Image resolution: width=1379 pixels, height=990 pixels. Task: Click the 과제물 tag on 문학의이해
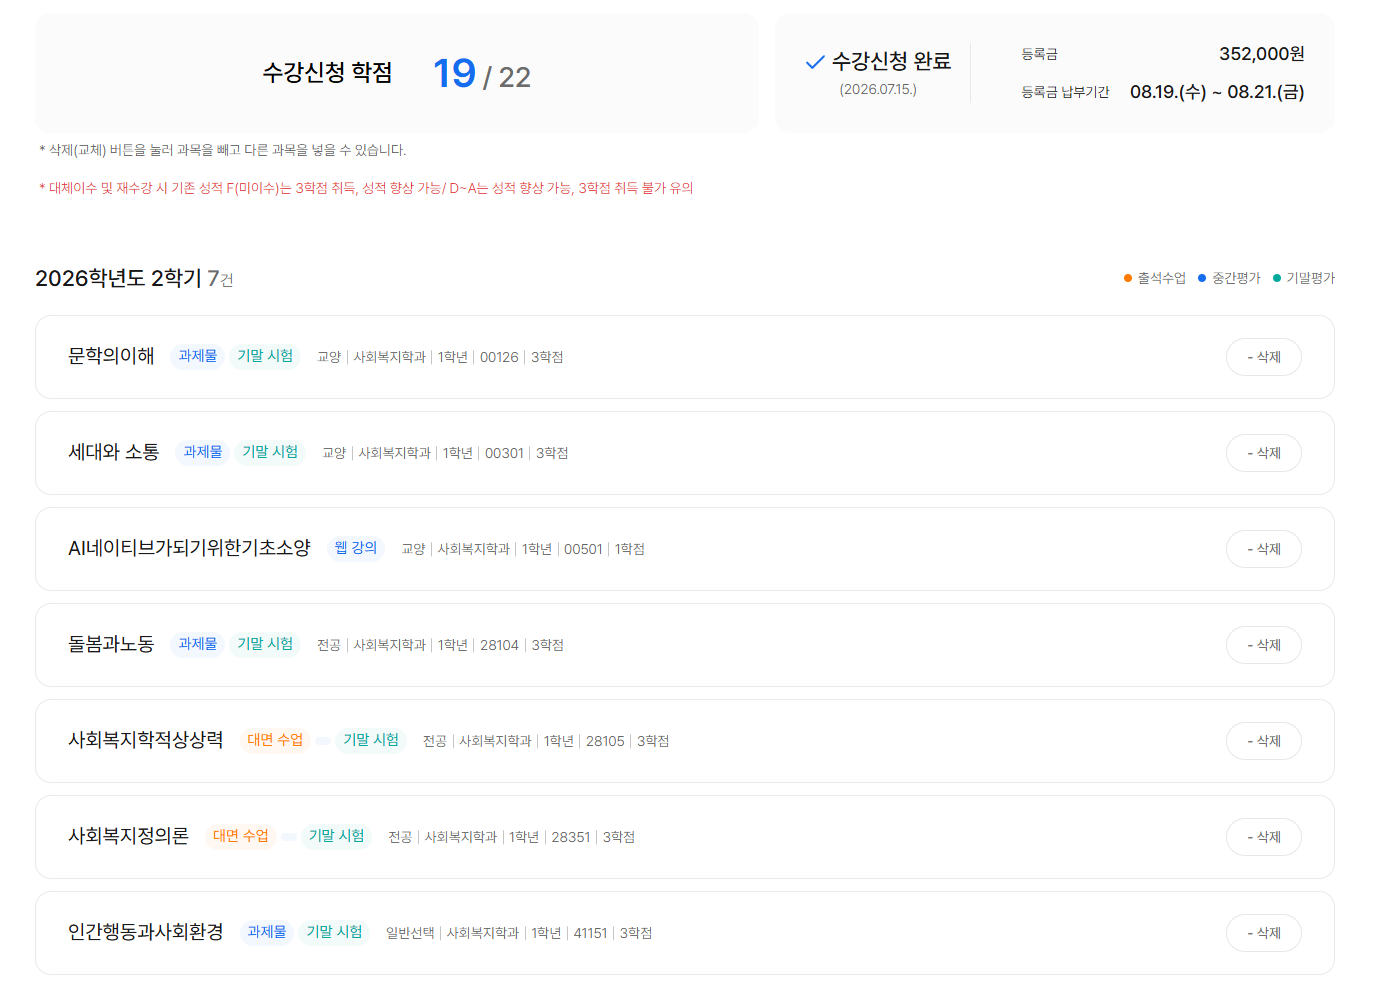point(198,356)
